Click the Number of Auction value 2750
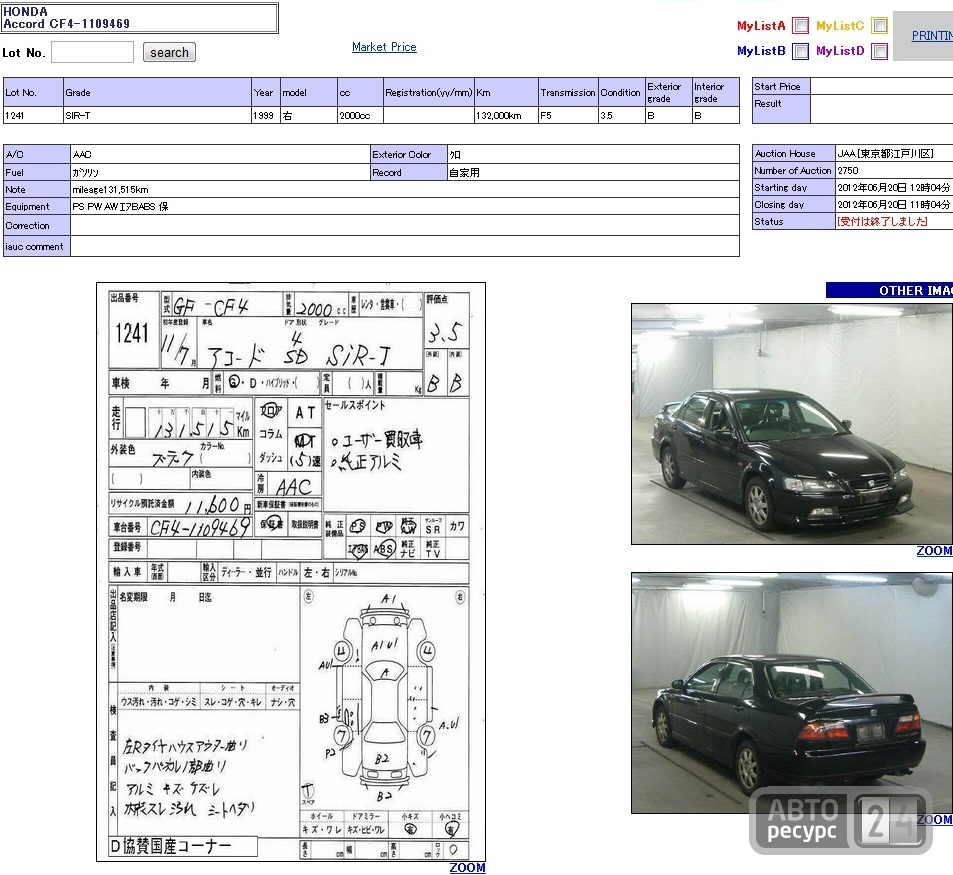The width and height of the screenshot is (953, 875). (x=848, y=171)
